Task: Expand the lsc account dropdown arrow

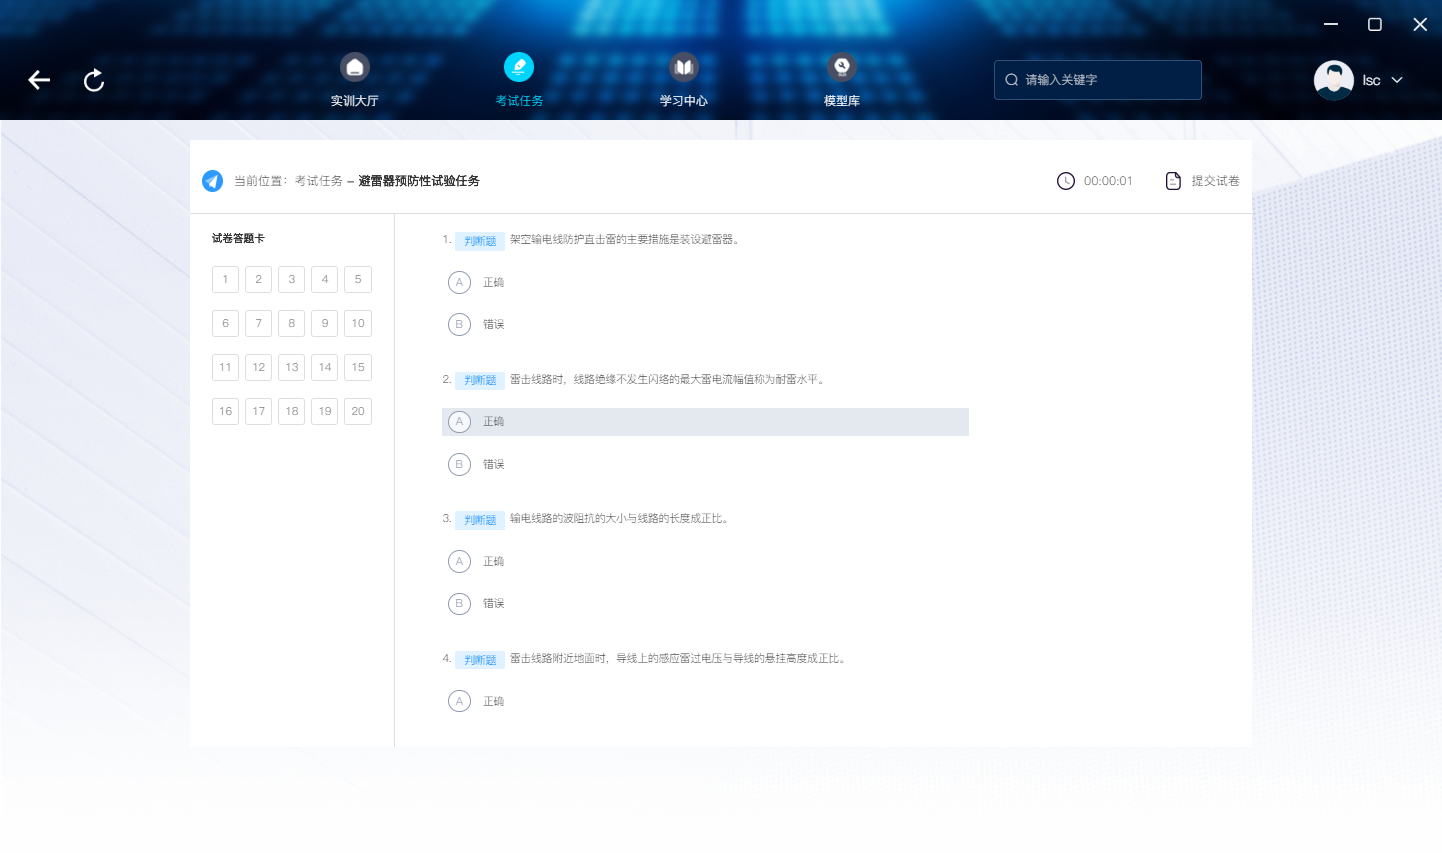Action: (1397, 80)
